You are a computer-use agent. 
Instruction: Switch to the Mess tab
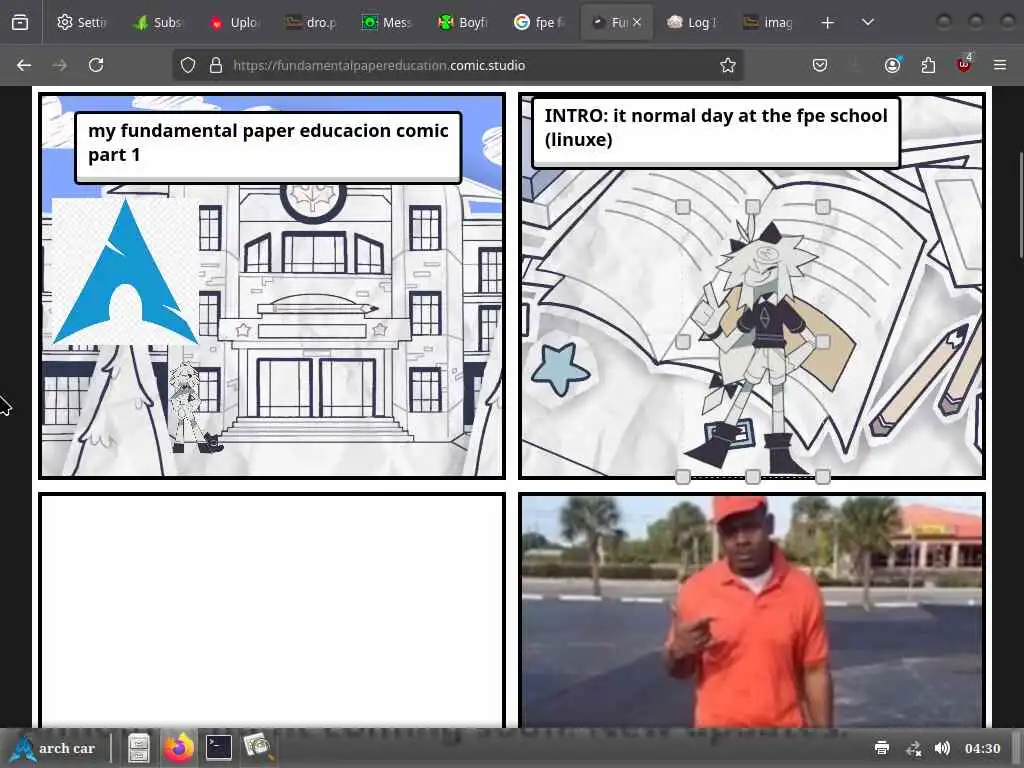(x=387, y=22)
